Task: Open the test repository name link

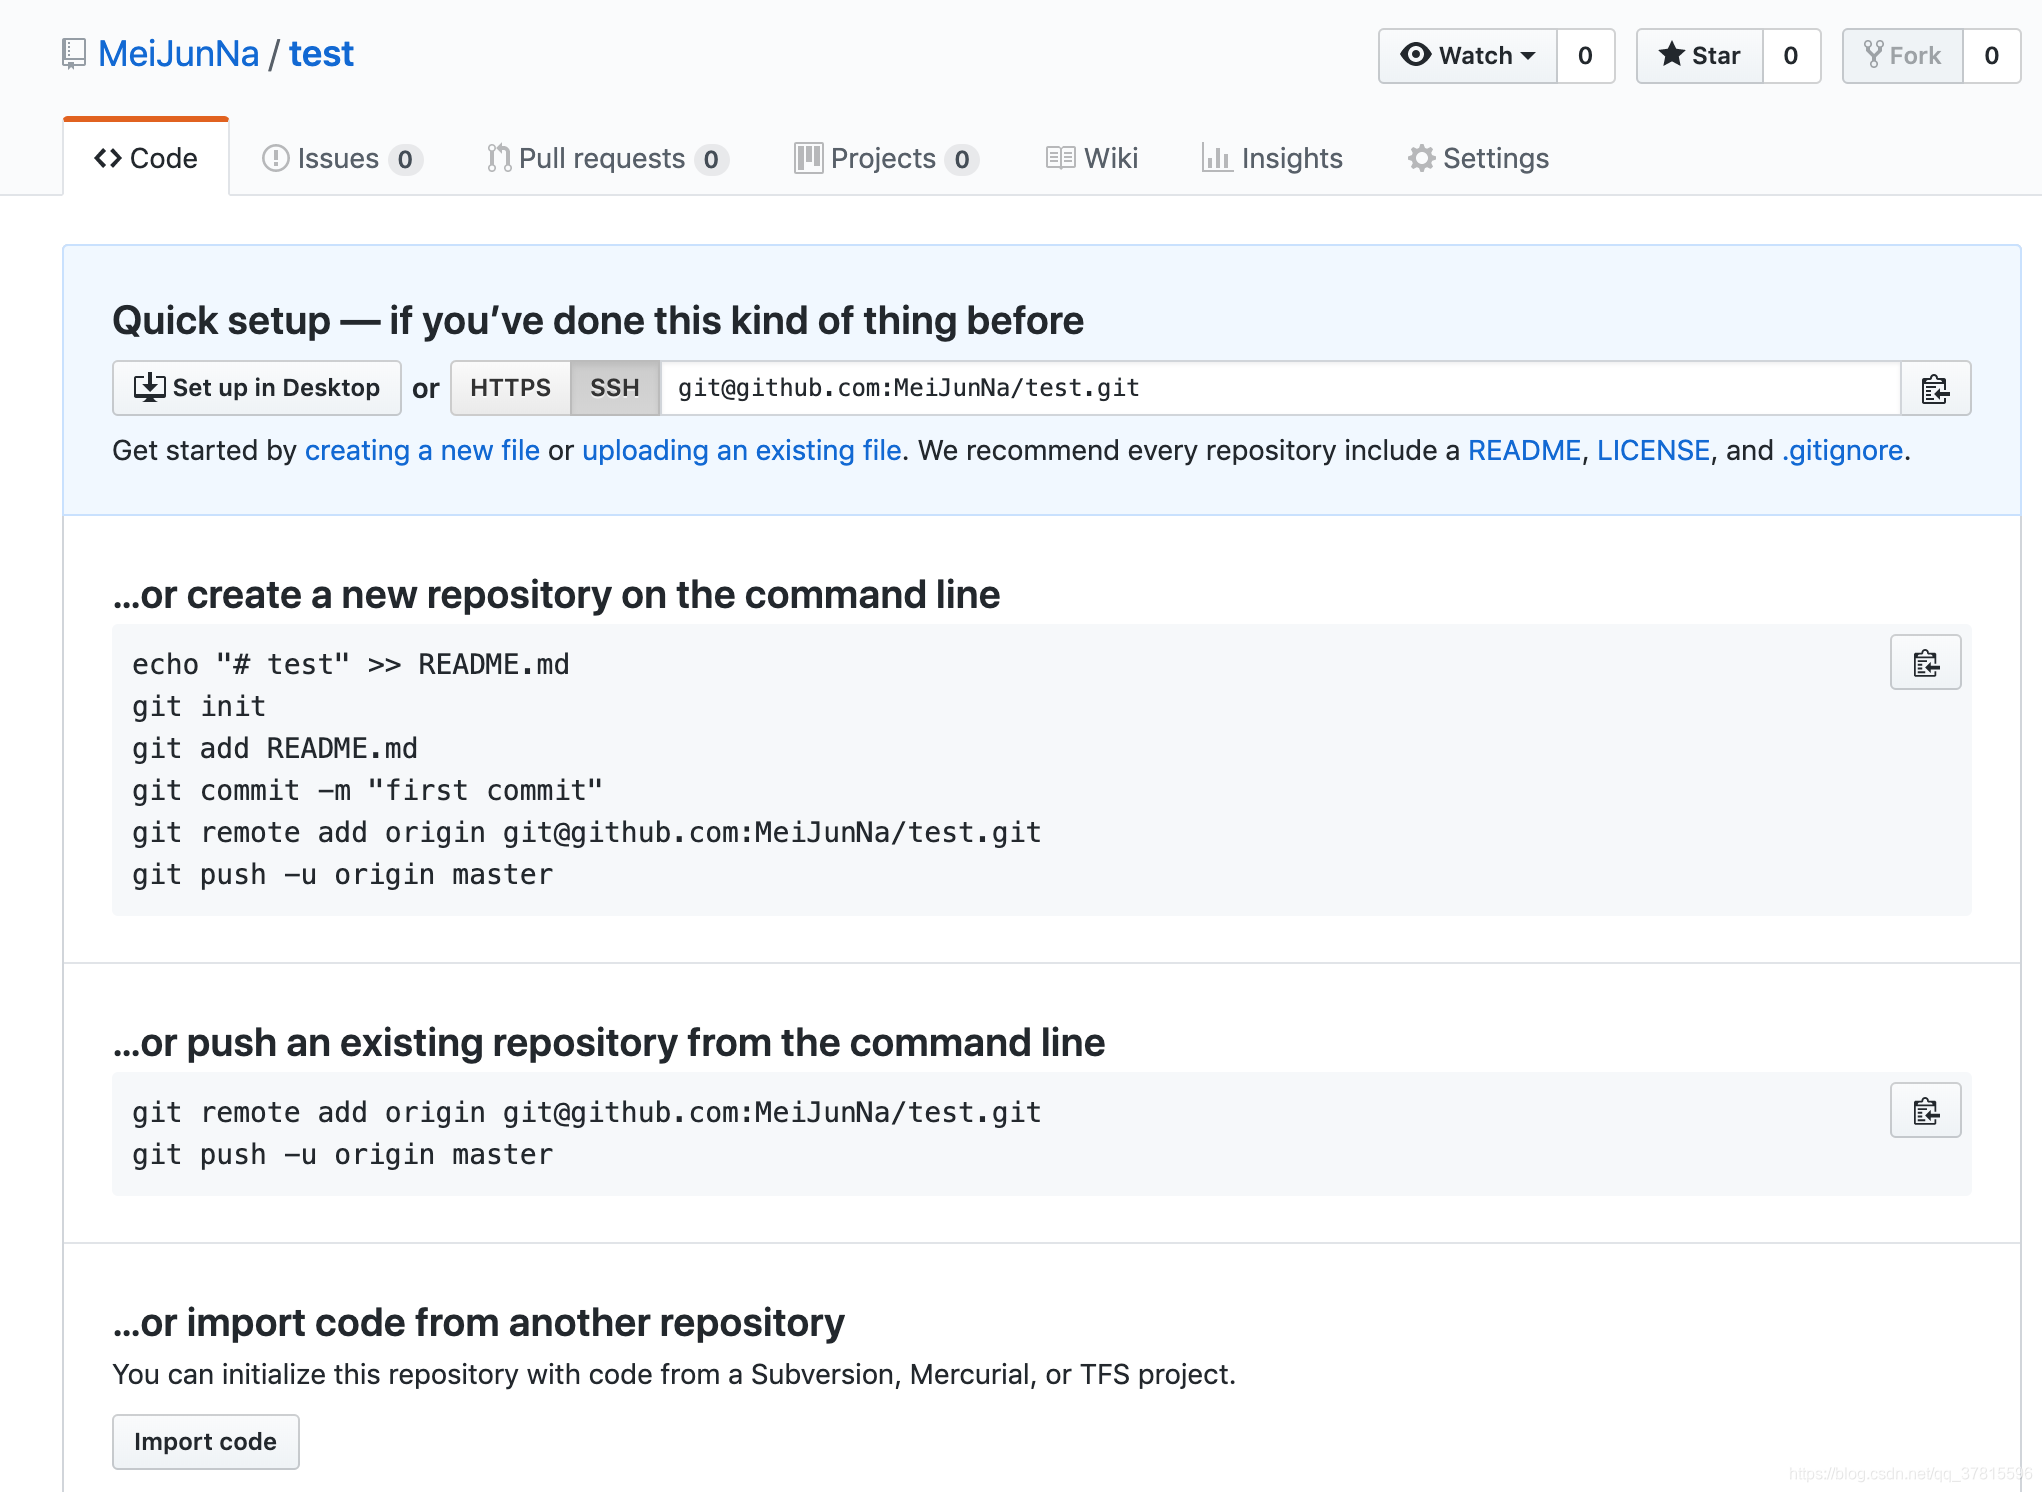Action: [321, 54]
